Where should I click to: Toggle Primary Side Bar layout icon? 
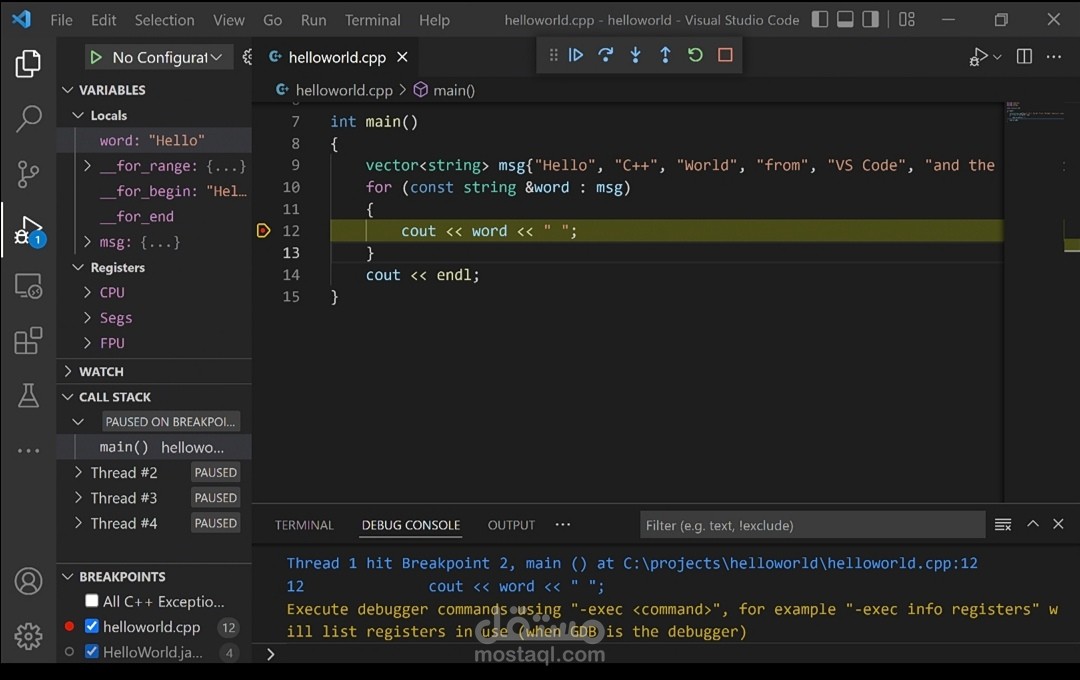point(819,19)
